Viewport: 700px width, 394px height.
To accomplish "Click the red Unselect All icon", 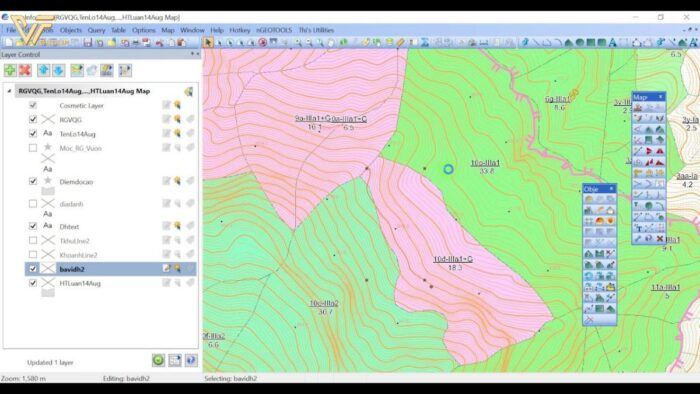I will [x=262, y=43].
